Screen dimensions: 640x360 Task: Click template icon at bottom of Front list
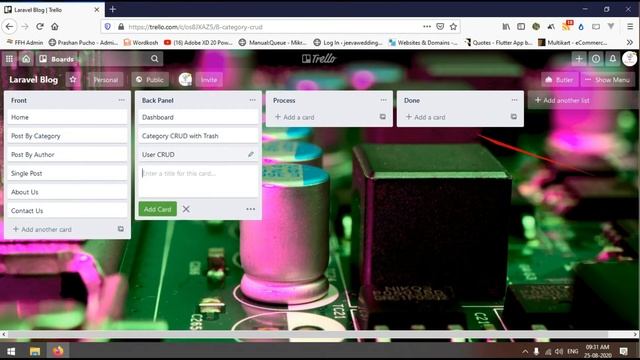121,229
